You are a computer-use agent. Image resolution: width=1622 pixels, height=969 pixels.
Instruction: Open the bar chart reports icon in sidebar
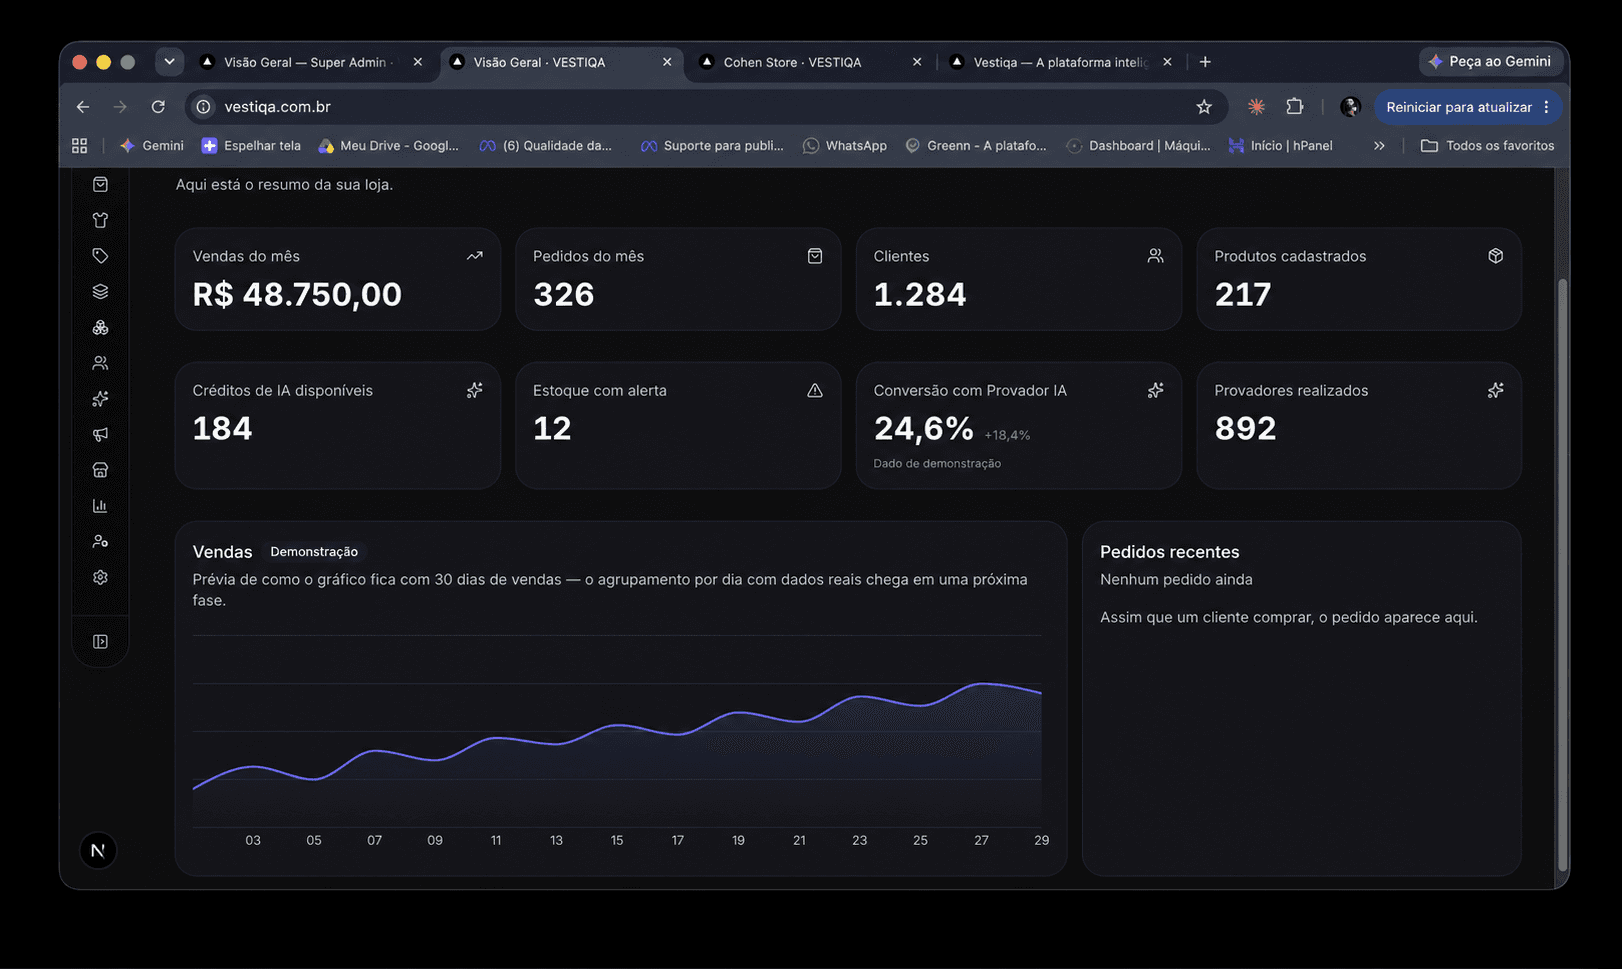tap(100, 506)
